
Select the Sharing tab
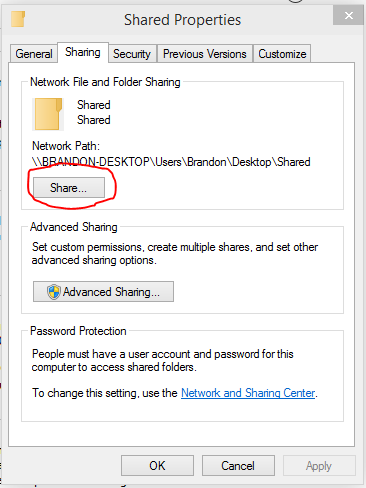(x=83, y=52)
